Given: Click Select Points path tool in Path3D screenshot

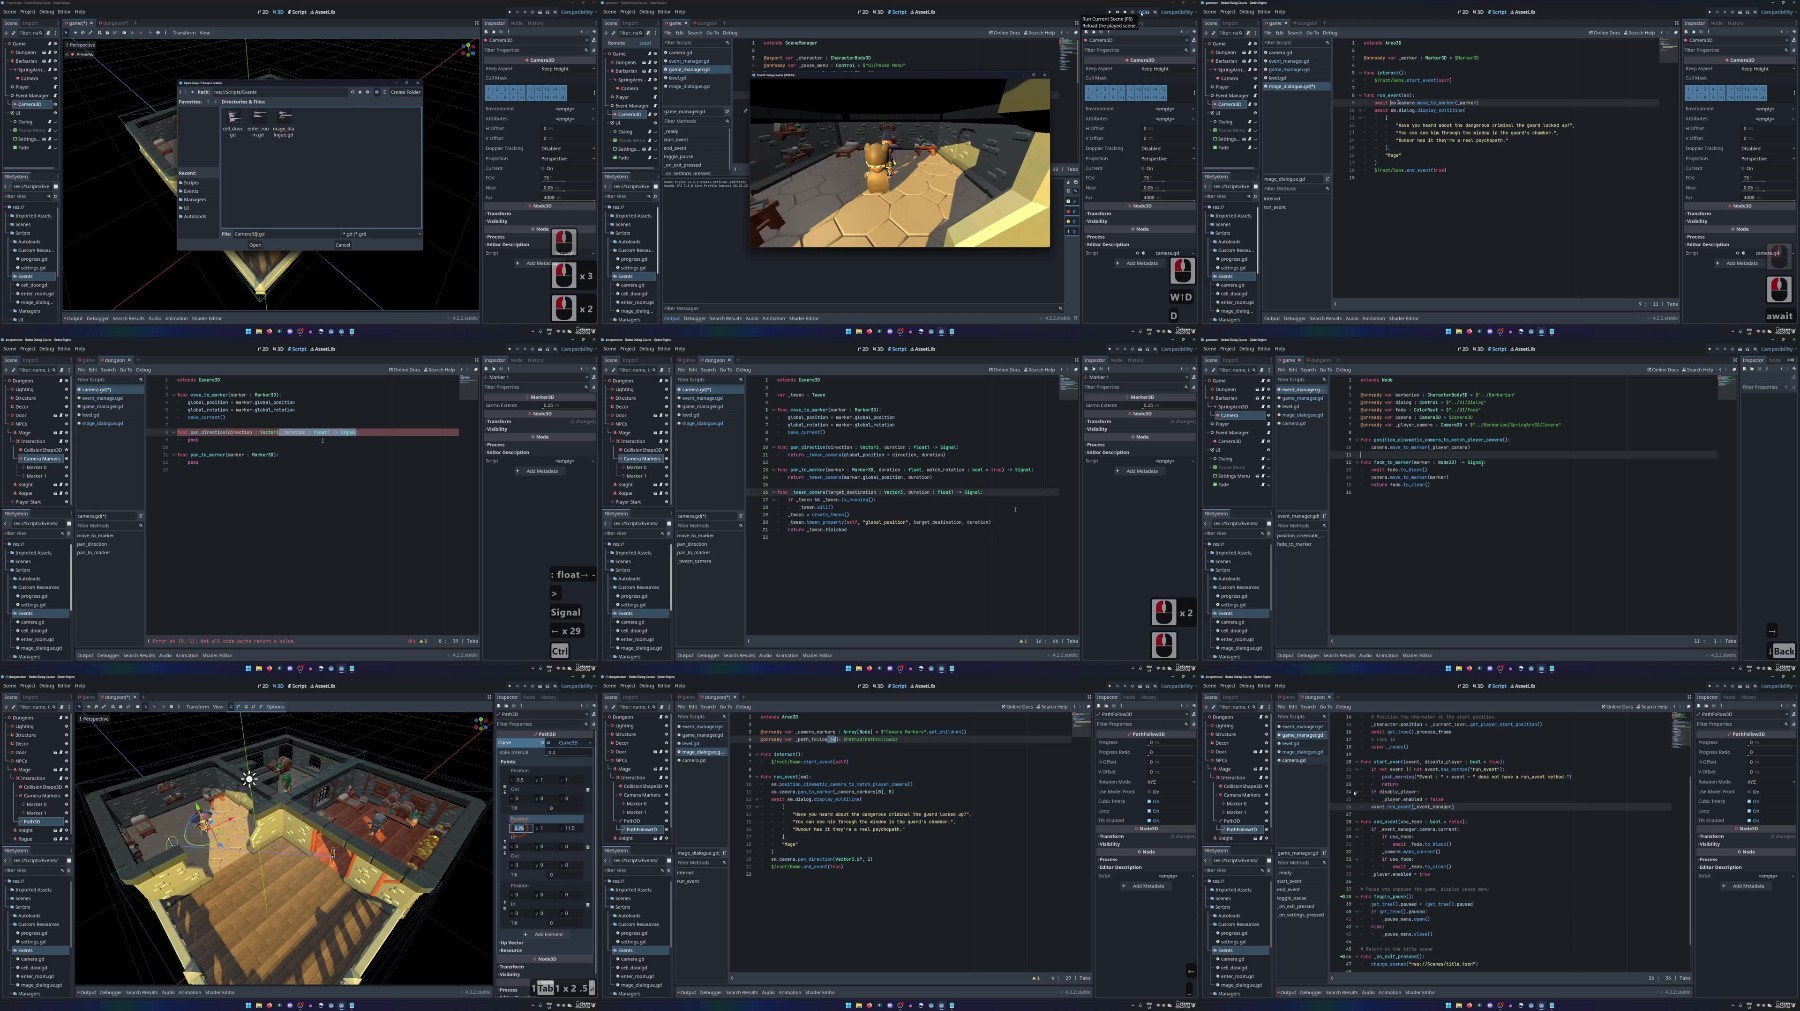Looking at the screenshot, I should pos(231,707).
